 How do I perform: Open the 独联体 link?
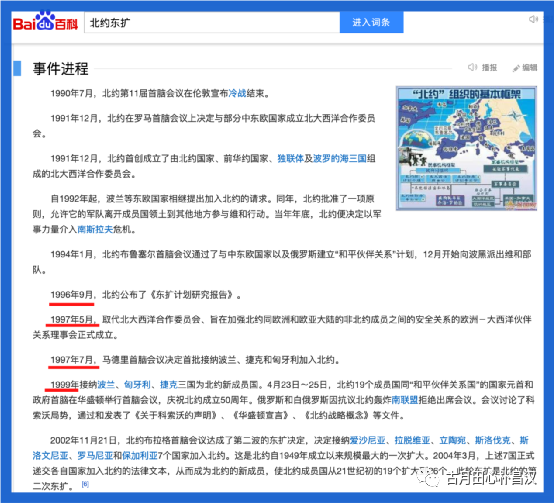[290, 158]
